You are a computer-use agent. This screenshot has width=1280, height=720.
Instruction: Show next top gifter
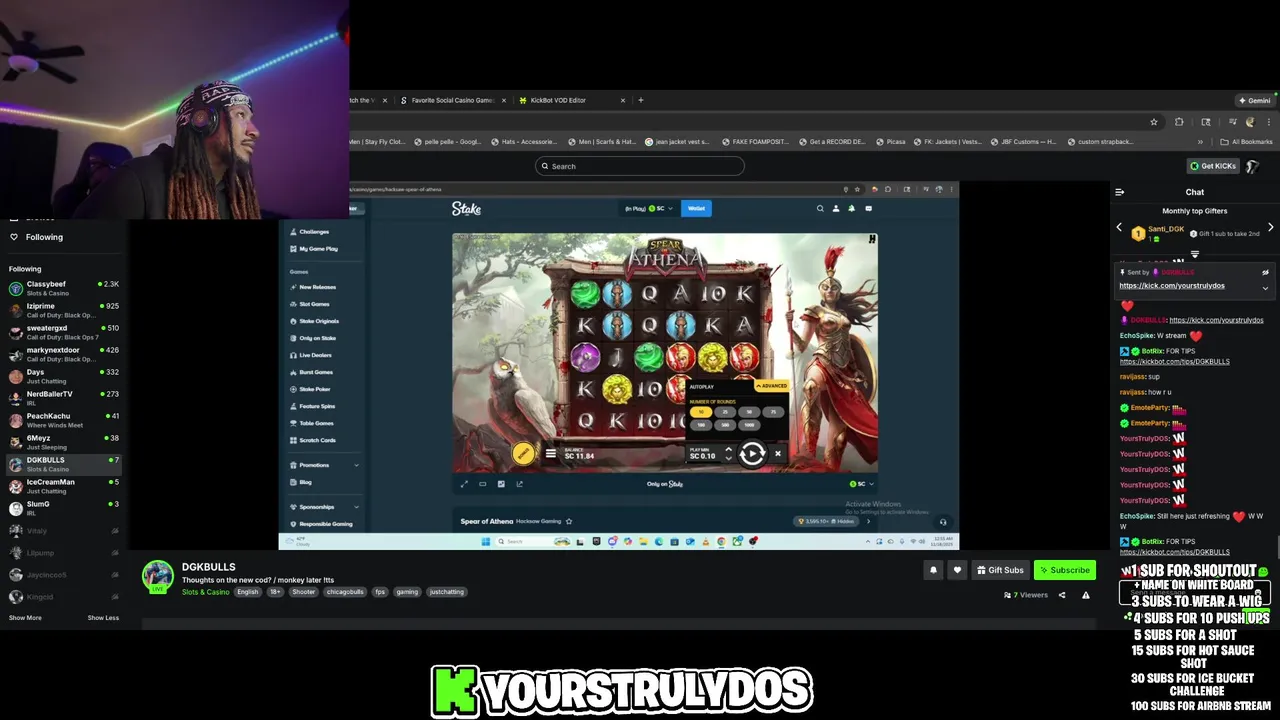click(1270, 228)
